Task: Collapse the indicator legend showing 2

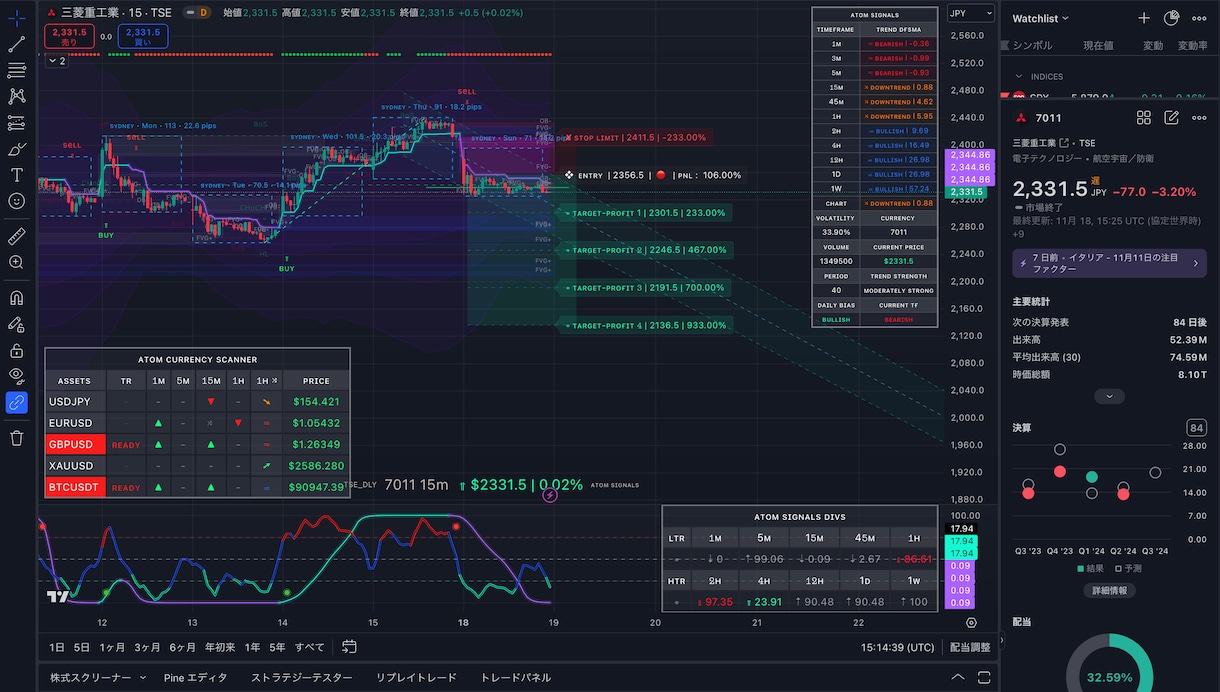Action: [56, 61]
